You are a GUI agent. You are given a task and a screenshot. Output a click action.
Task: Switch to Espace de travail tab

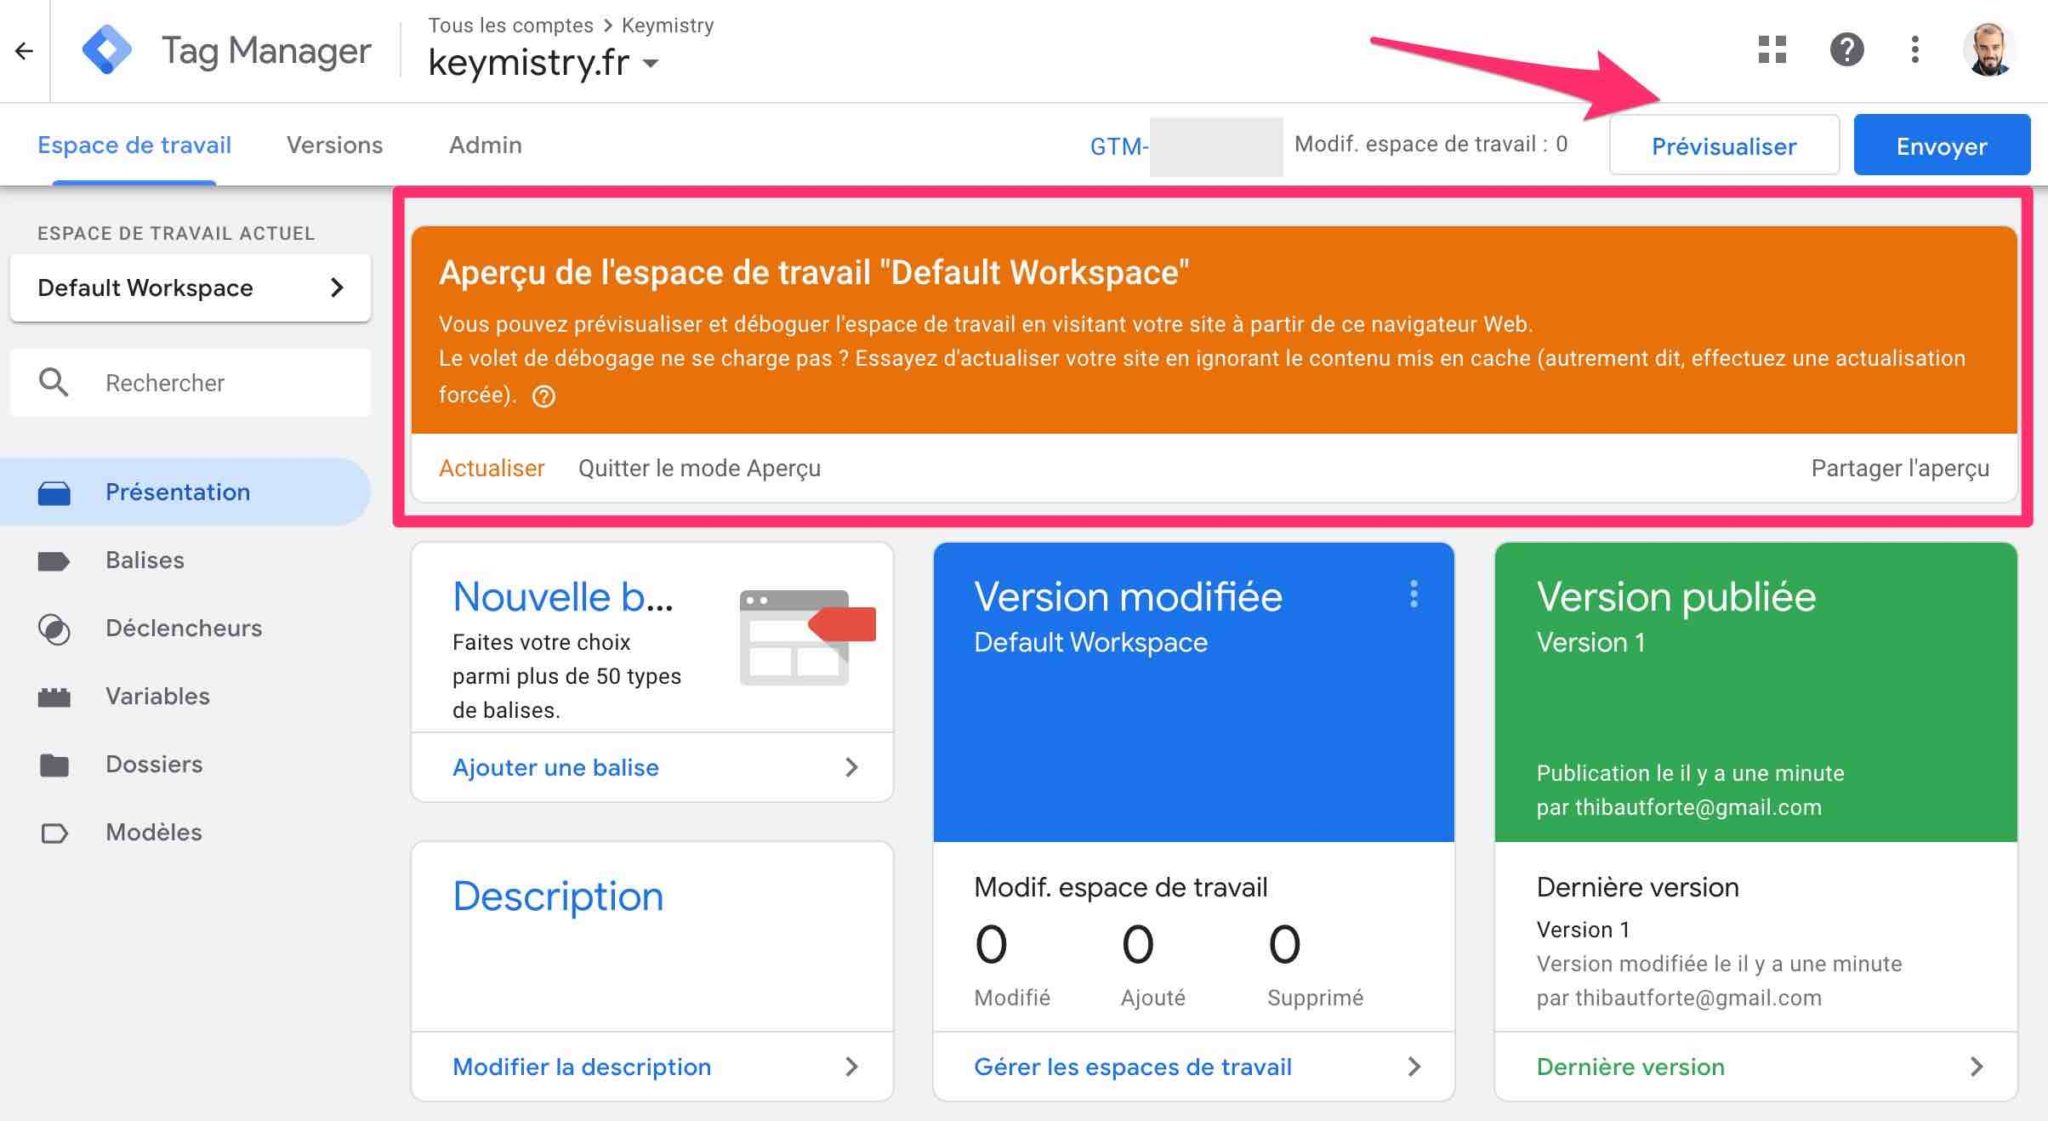[x=134, y=145]
